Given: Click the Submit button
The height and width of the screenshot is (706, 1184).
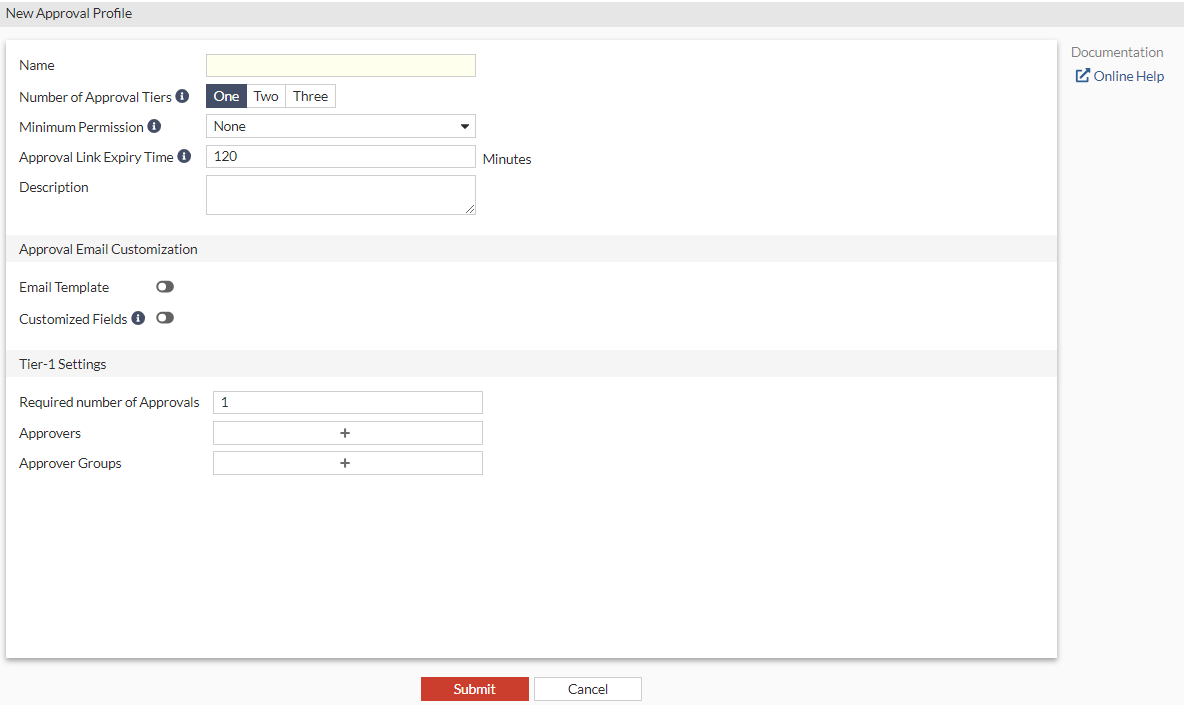Looking at the screenshot, I should (474, 689).
